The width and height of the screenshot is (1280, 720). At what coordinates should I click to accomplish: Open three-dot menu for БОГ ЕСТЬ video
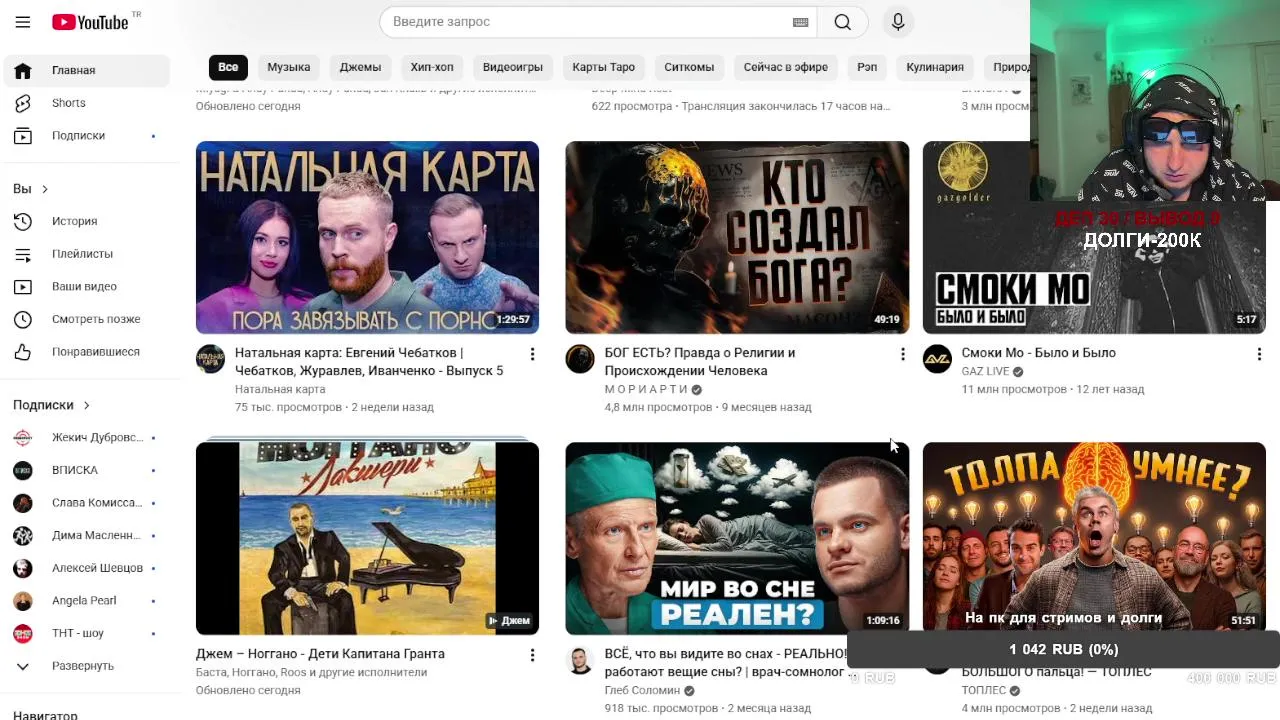point(902,354)
